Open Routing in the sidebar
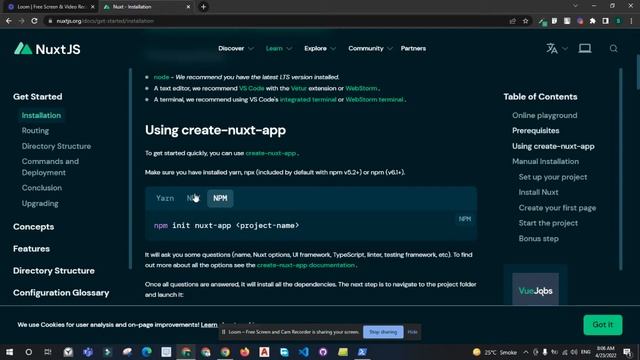640x360 pixels. click(36, 131)
